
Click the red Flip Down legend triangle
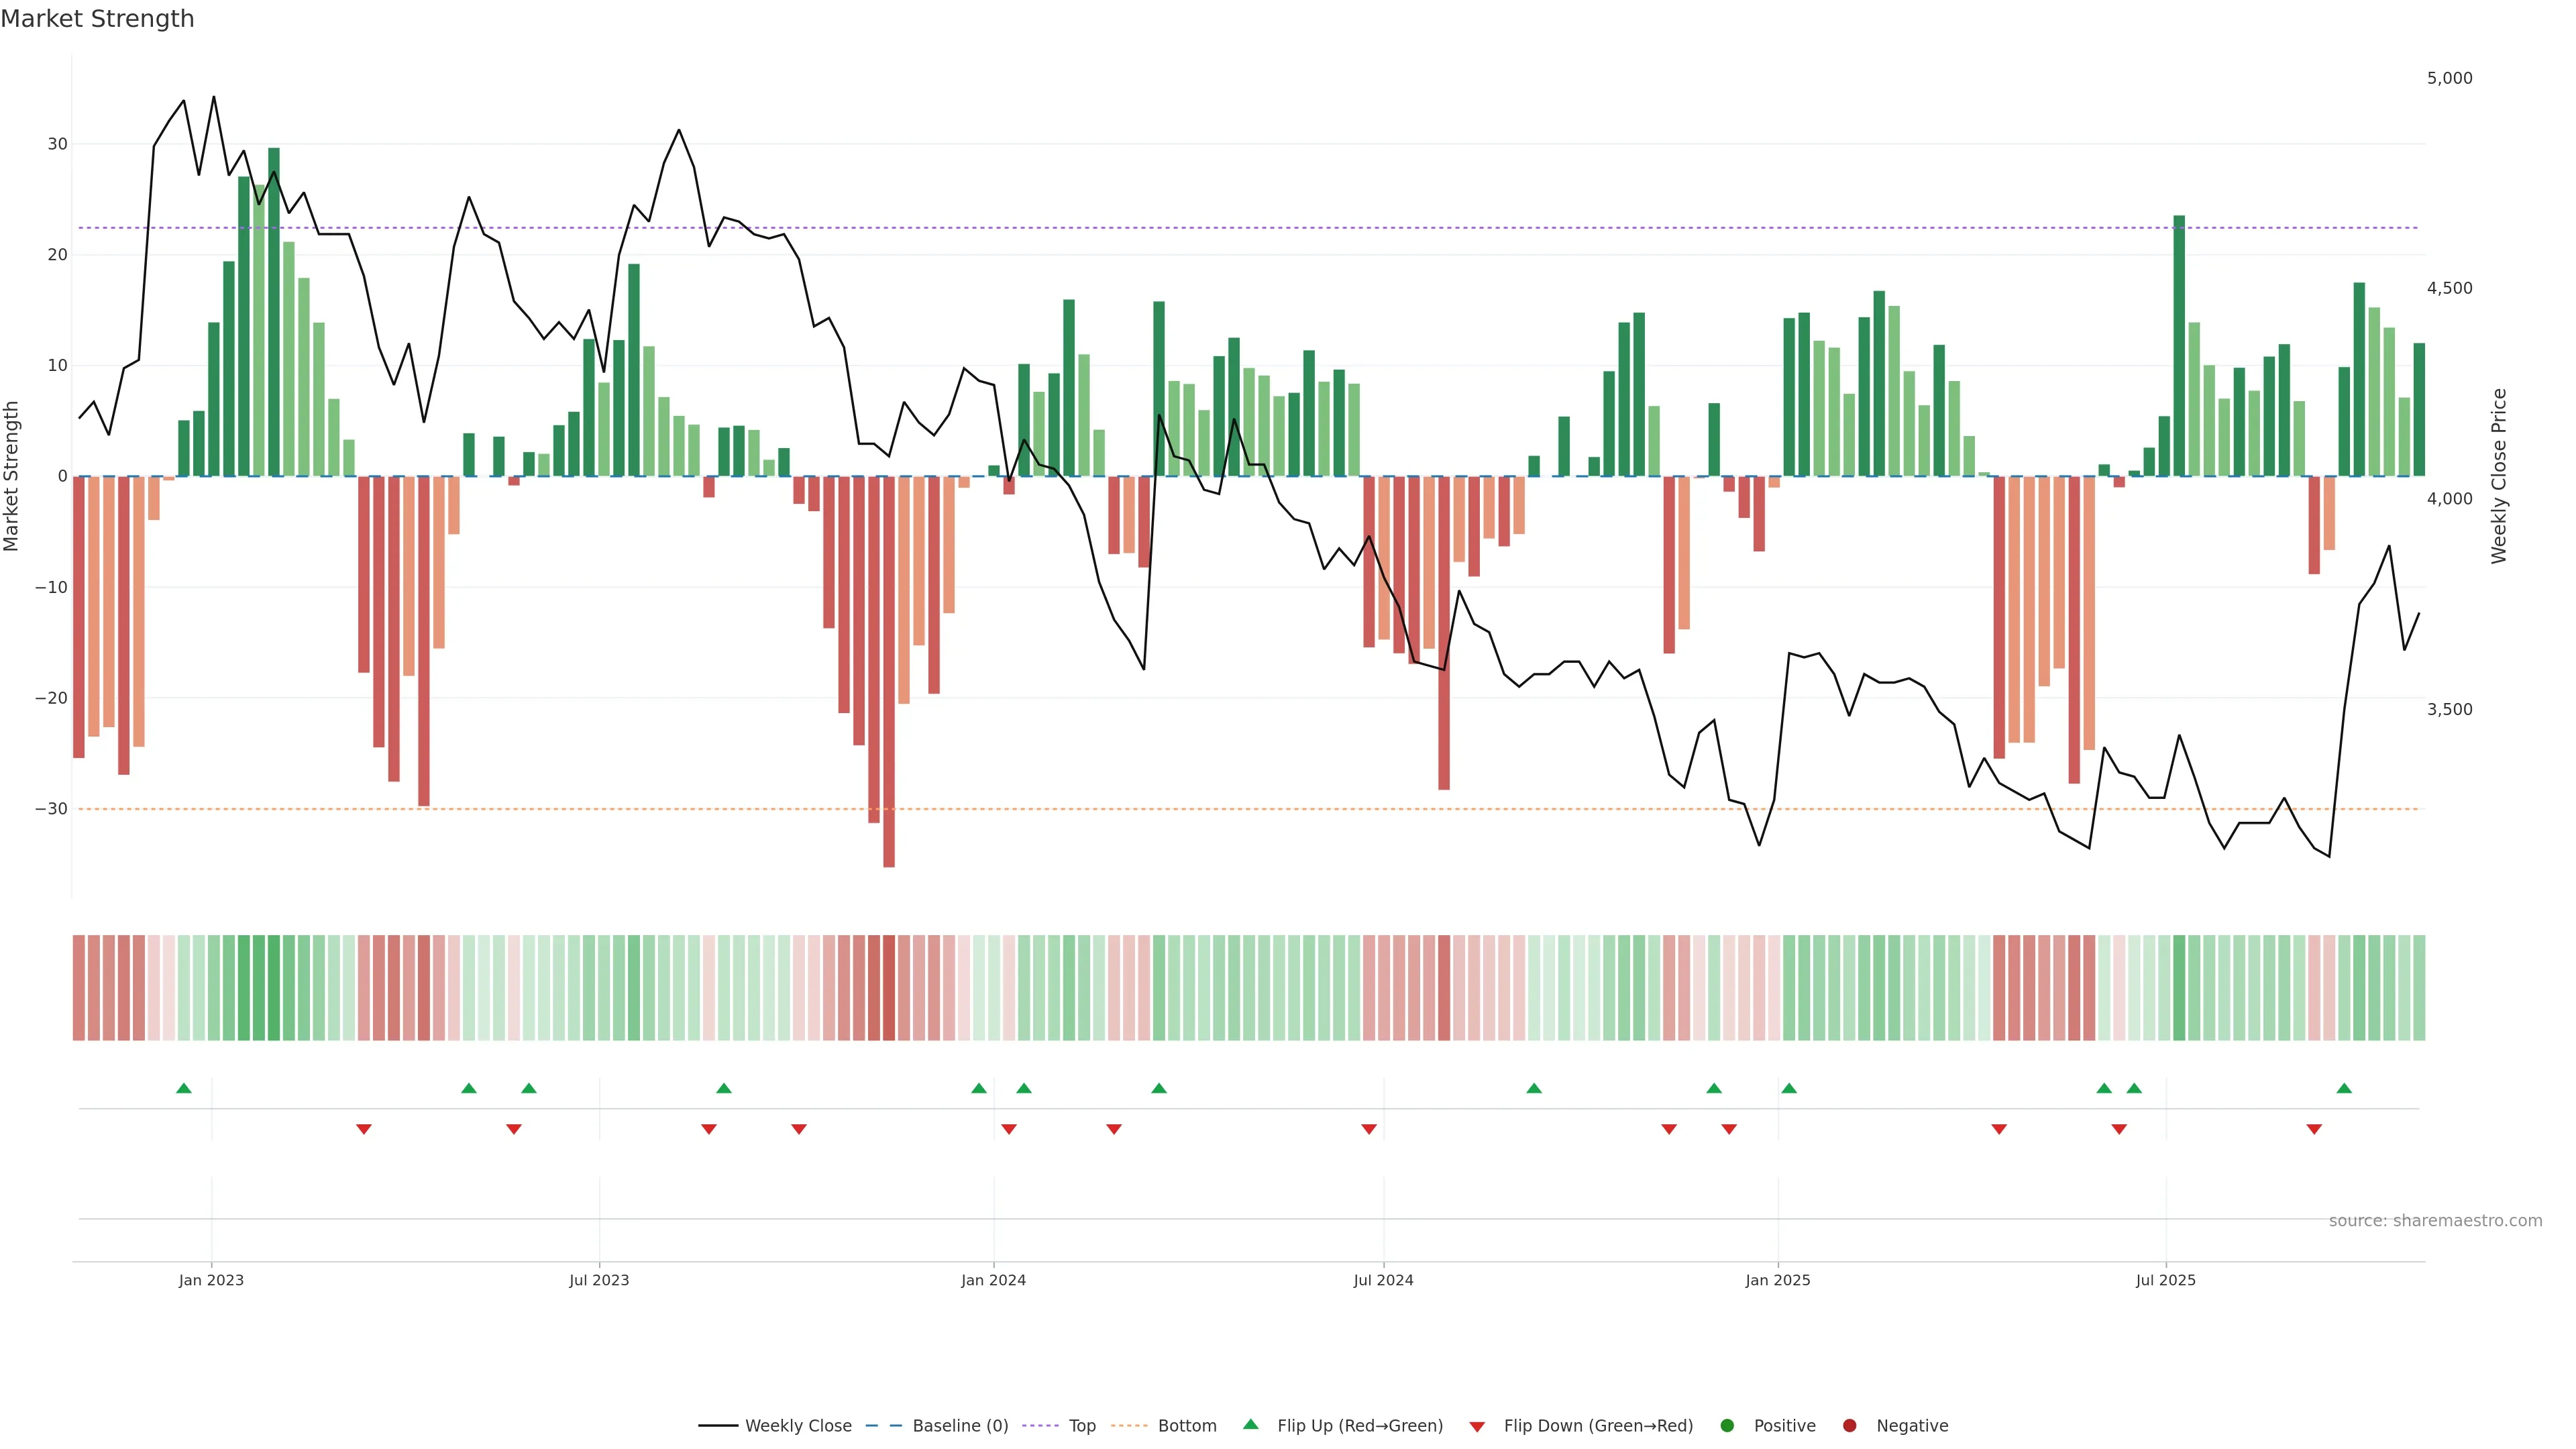tap(1477, 1427)
